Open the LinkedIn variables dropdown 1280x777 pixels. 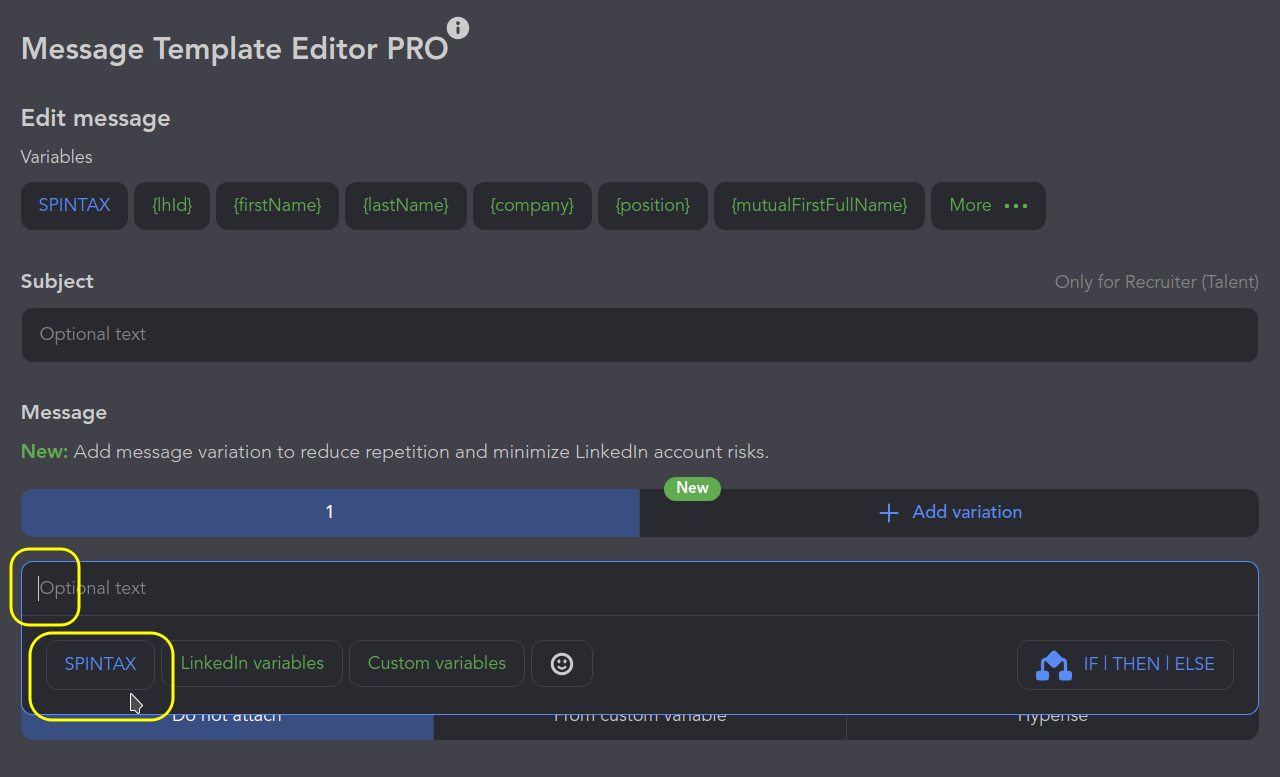coord(252,664)
